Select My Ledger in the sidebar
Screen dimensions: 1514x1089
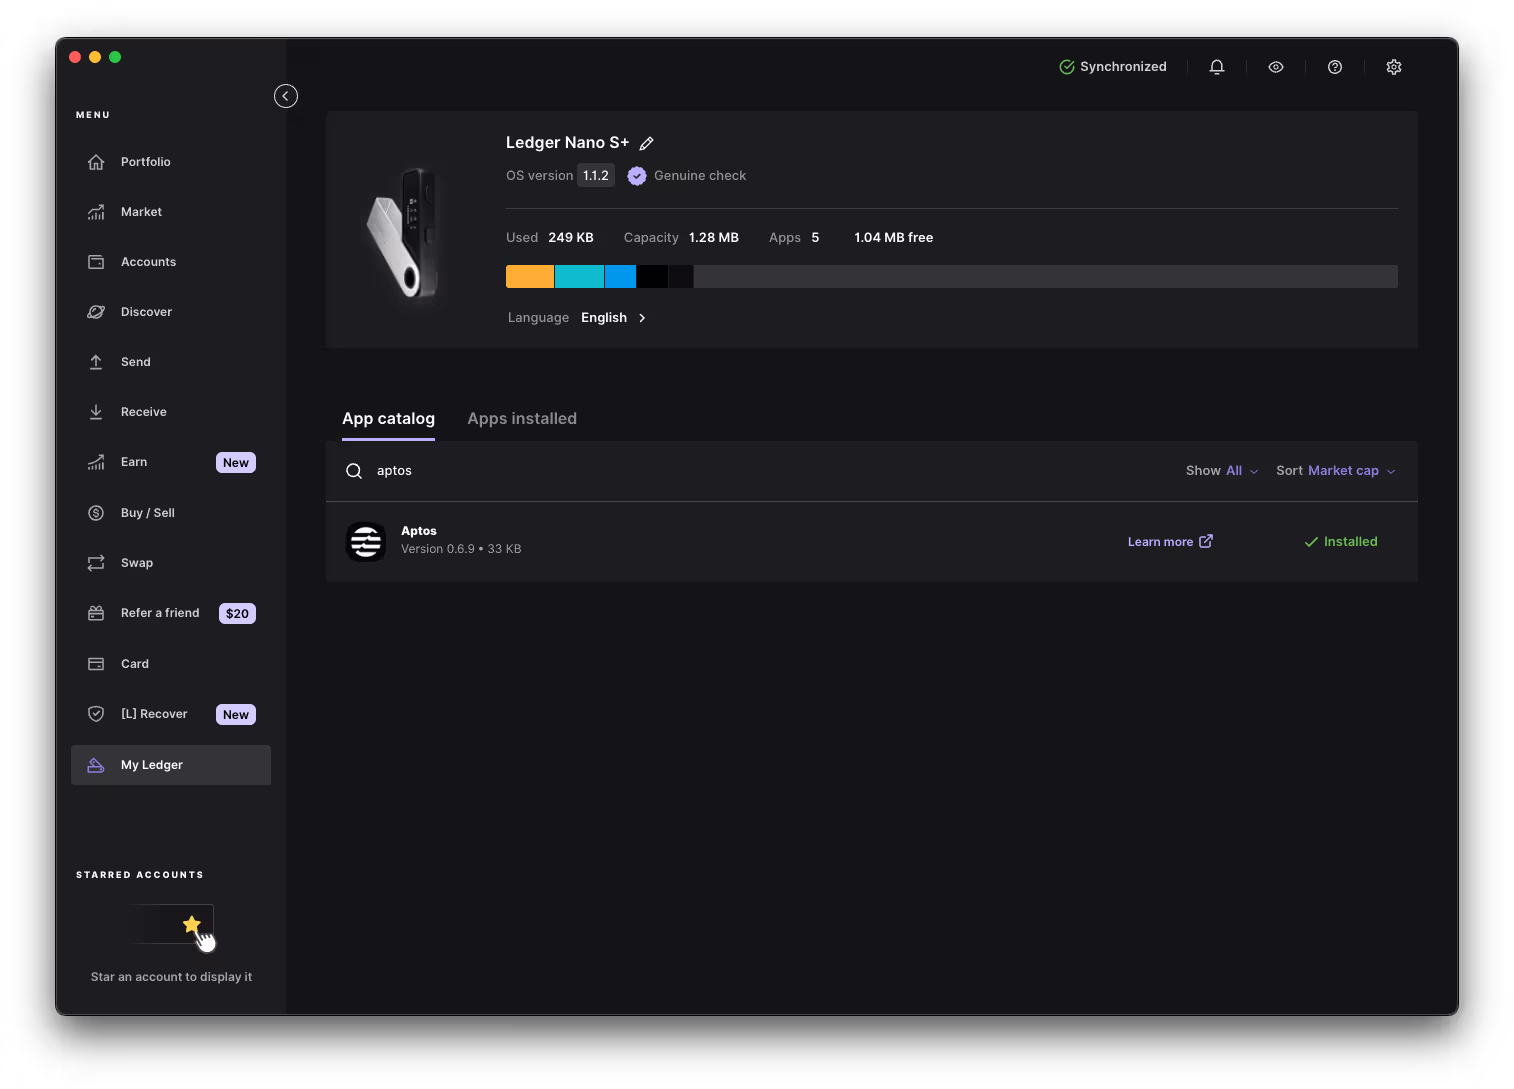tap(171, 765)
